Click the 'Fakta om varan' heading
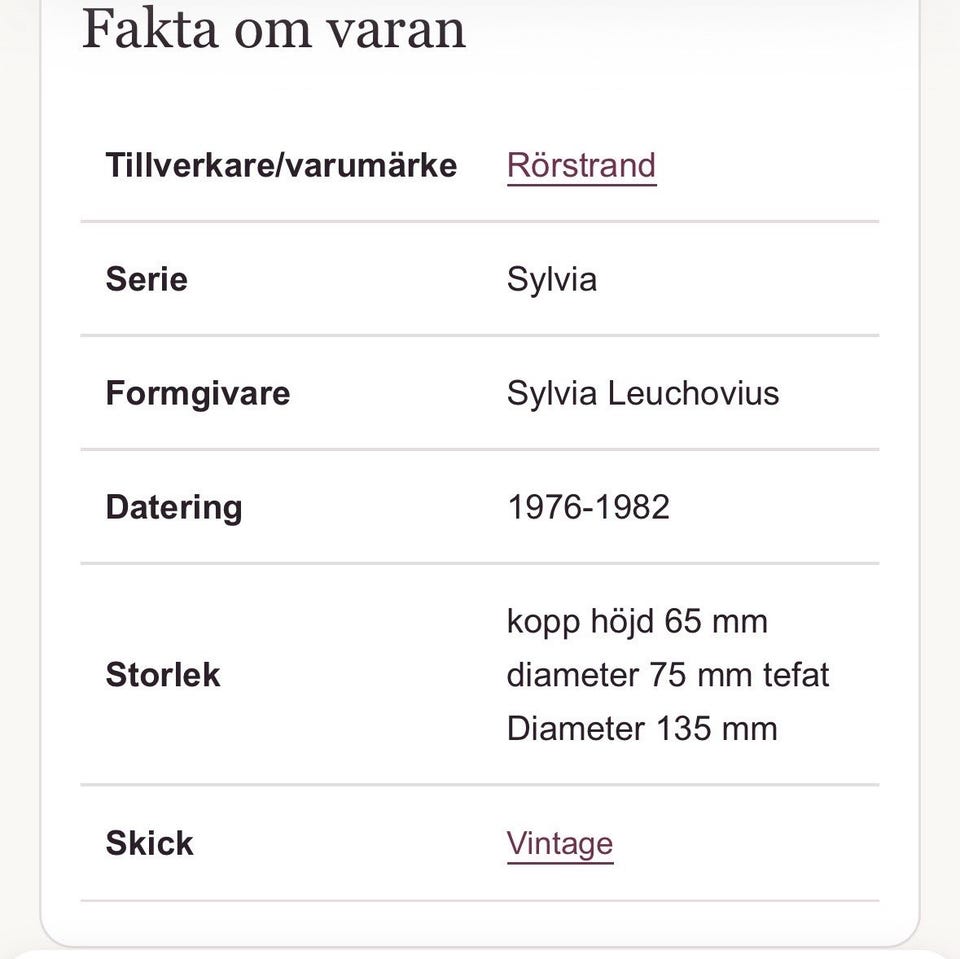This screenshot has width=960, height=959. click(x=274, y=29)
